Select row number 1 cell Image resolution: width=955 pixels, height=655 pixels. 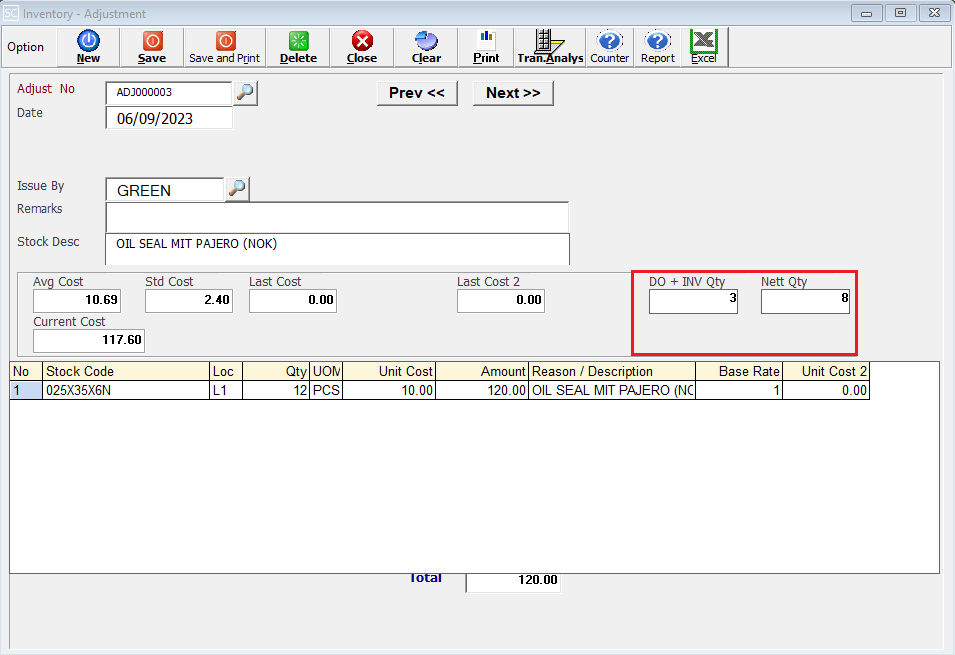[x=26, y=391]
